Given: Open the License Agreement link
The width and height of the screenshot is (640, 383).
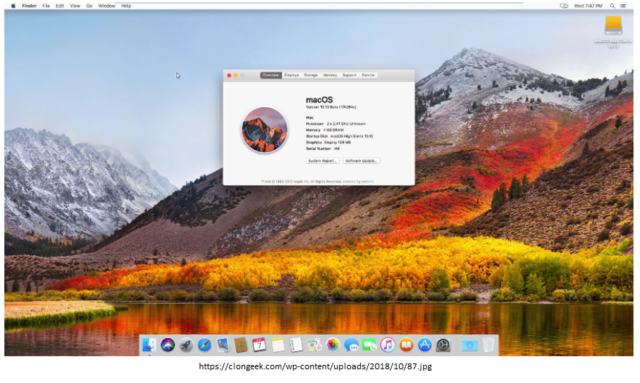Looking at the screenshot, I should [358, 181].
